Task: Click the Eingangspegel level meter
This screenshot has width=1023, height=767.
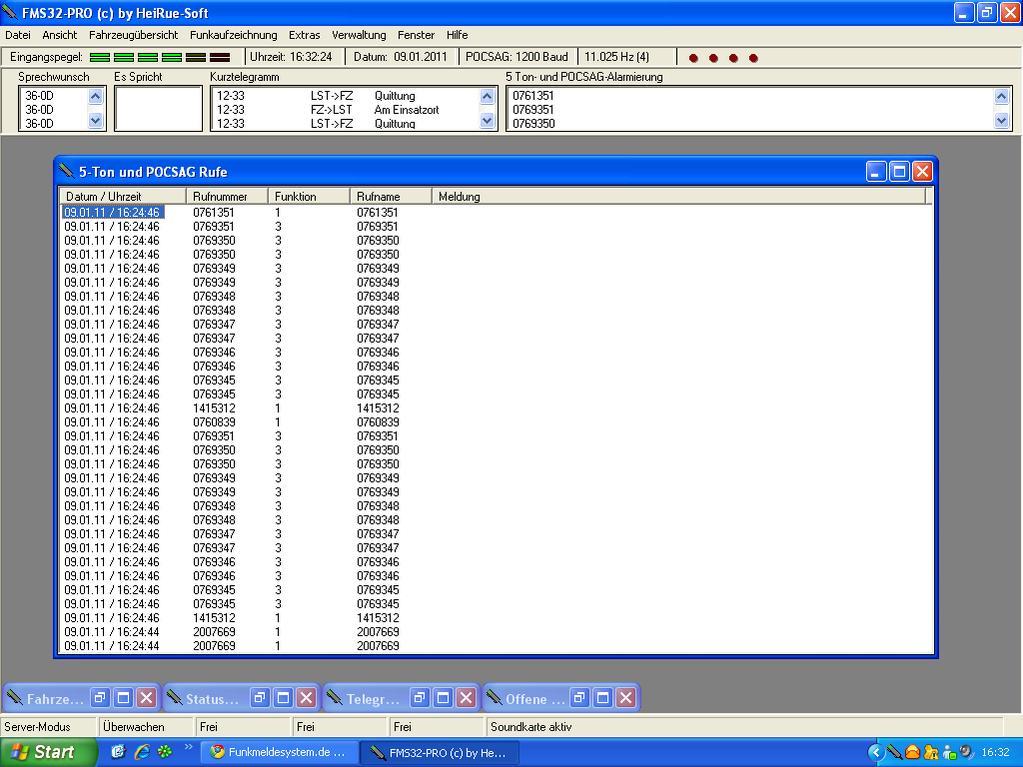Action: click(160, 58)
